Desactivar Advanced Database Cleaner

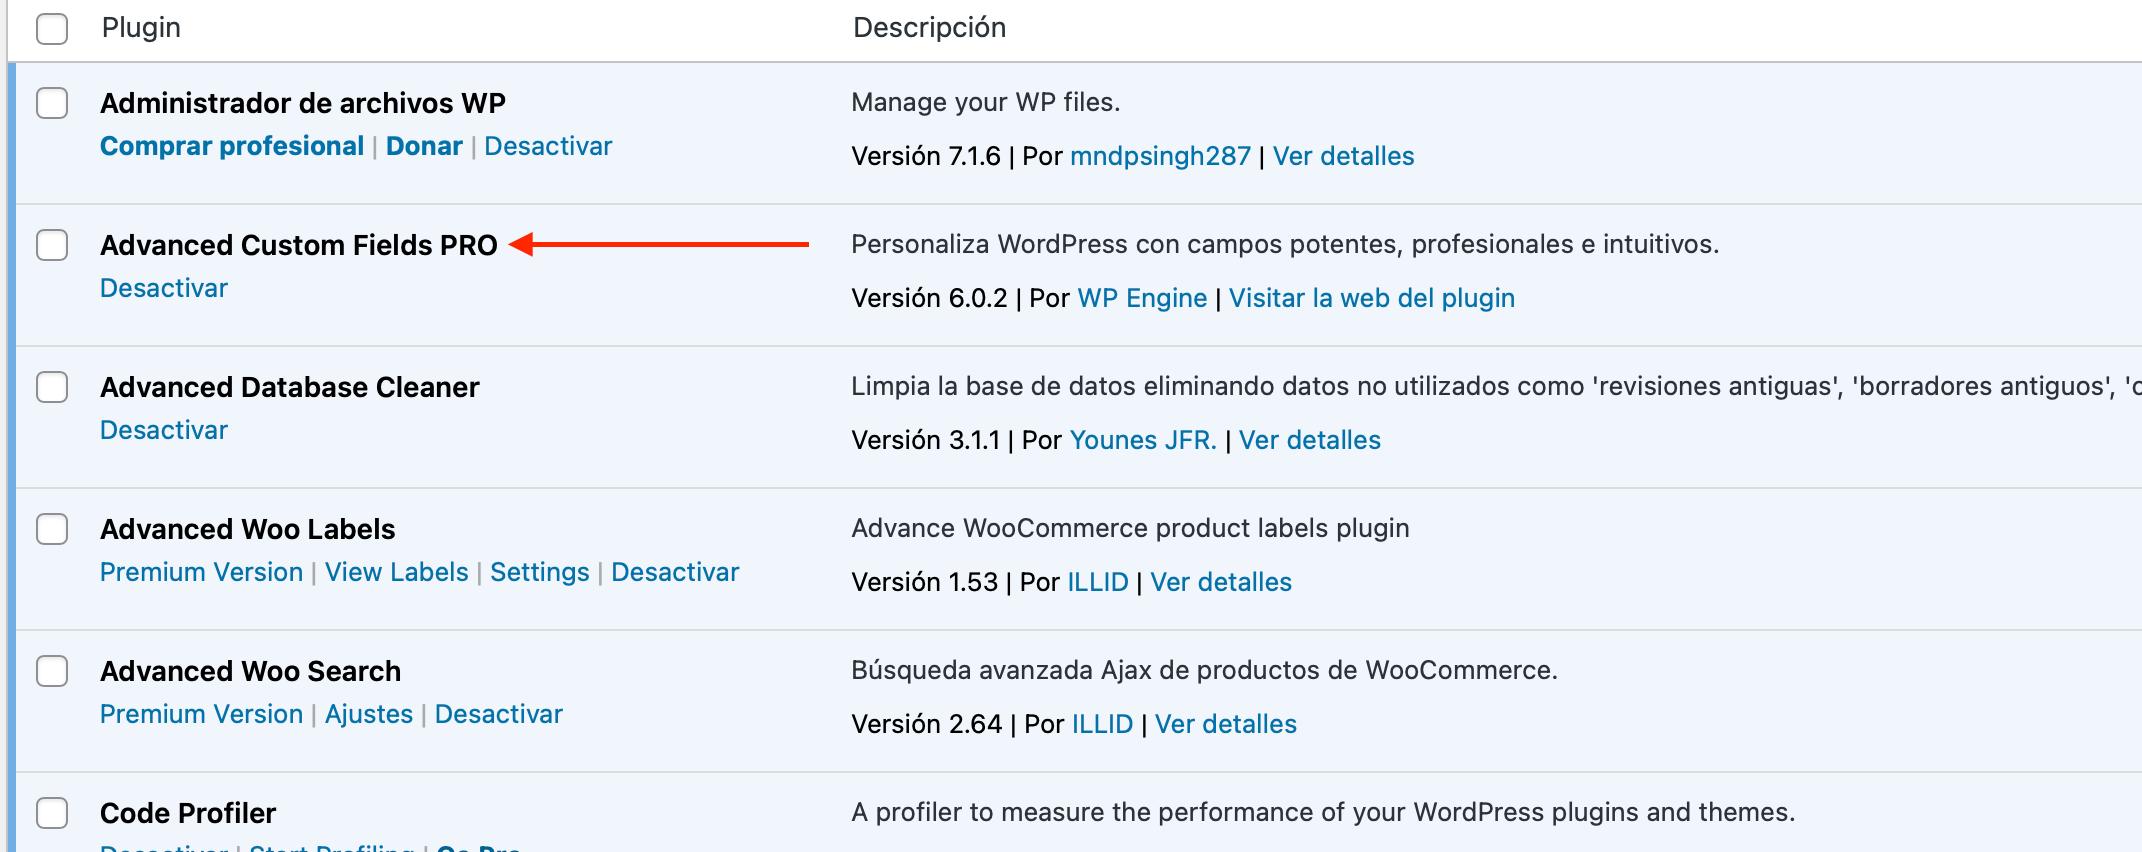click(164, 430)
